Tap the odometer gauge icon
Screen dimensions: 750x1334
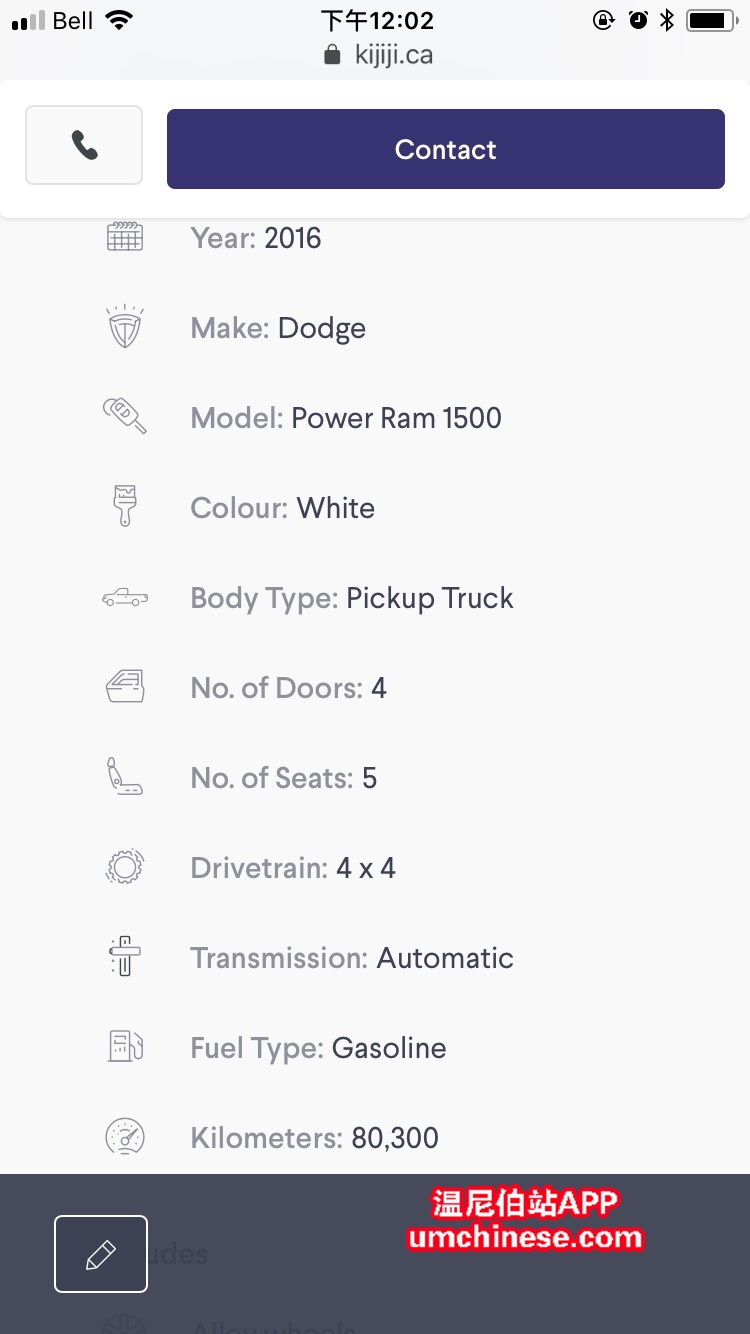click(125, 1137)
